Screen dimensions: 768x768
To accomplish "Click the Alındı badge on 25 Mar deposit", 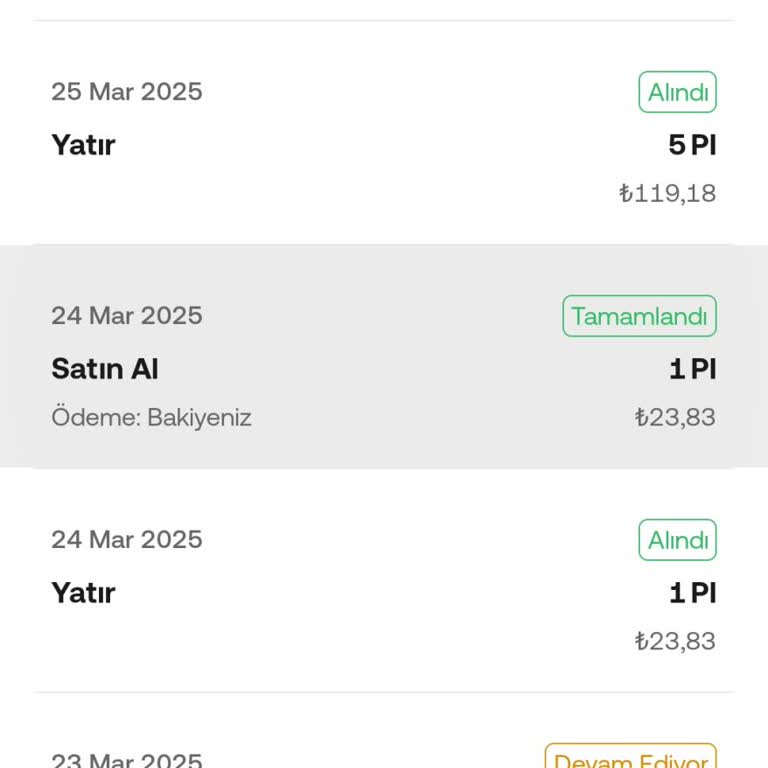I will coord(677,92).
